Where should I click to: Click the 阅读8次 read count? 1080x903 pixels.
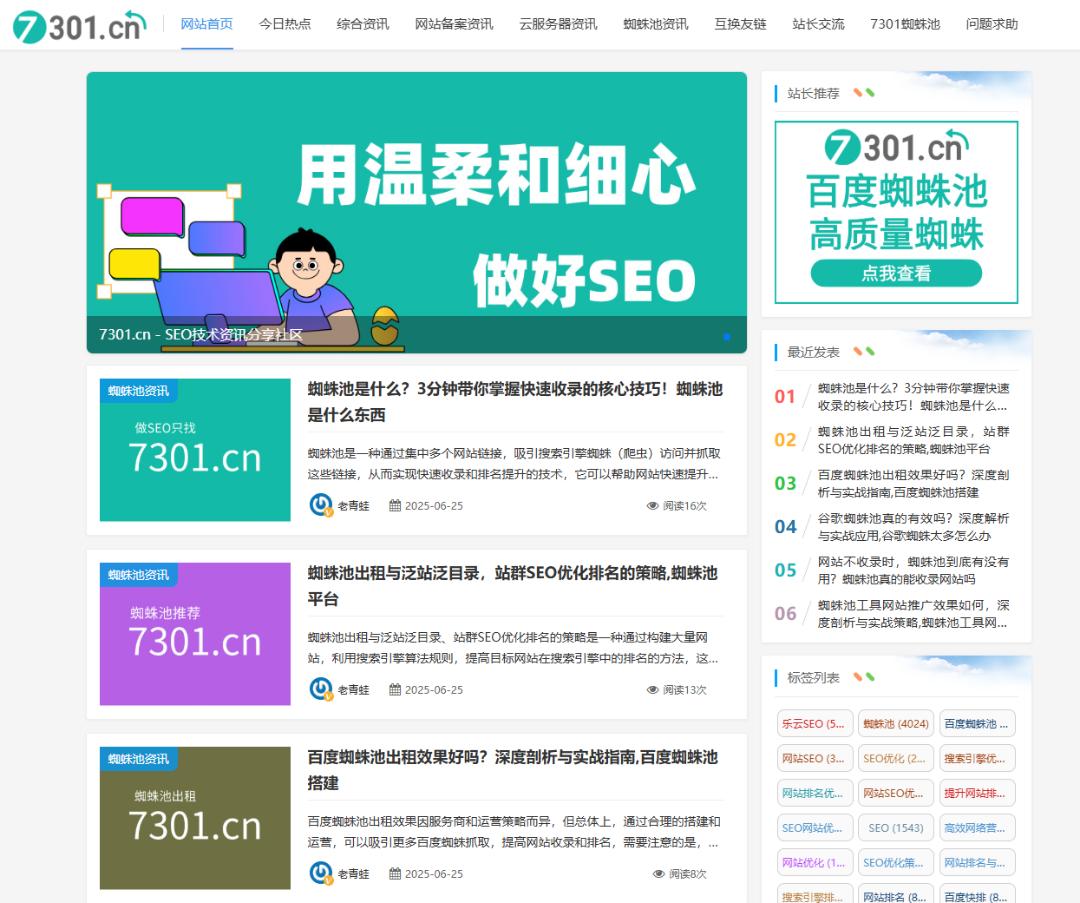point(687,873)
